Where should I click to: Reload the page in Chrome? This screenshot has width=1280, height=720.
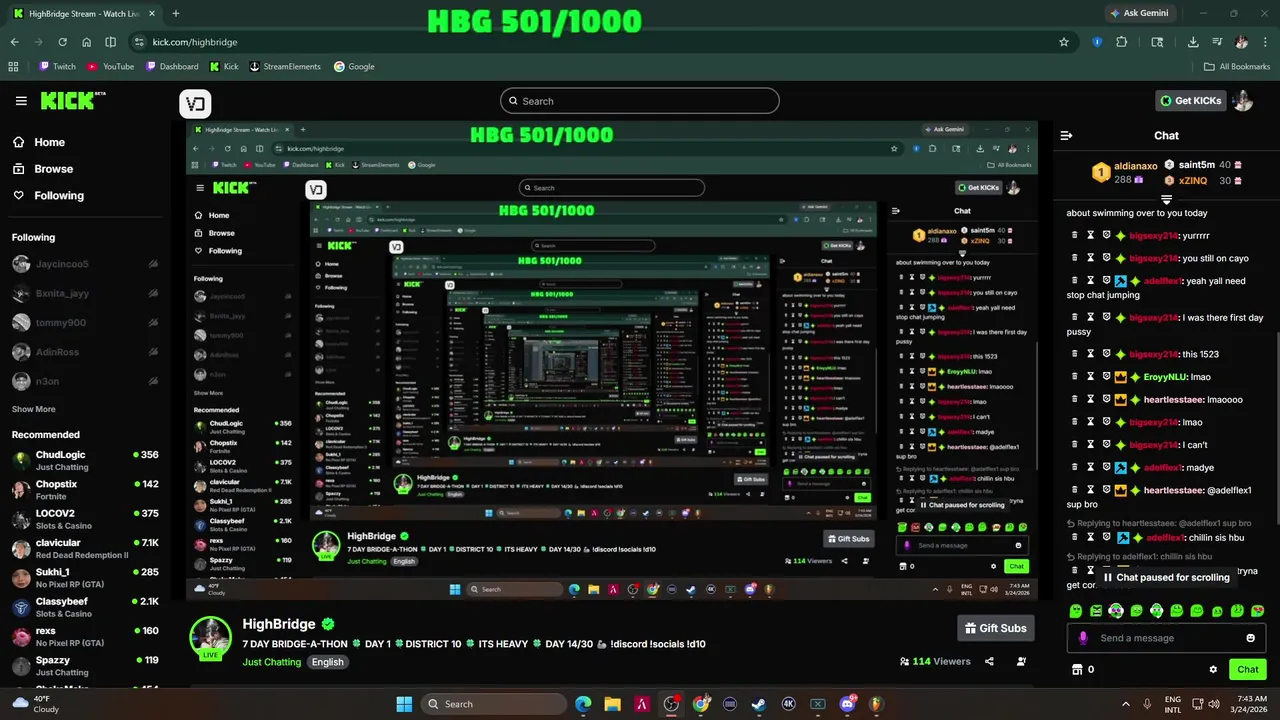click(62, 42)
